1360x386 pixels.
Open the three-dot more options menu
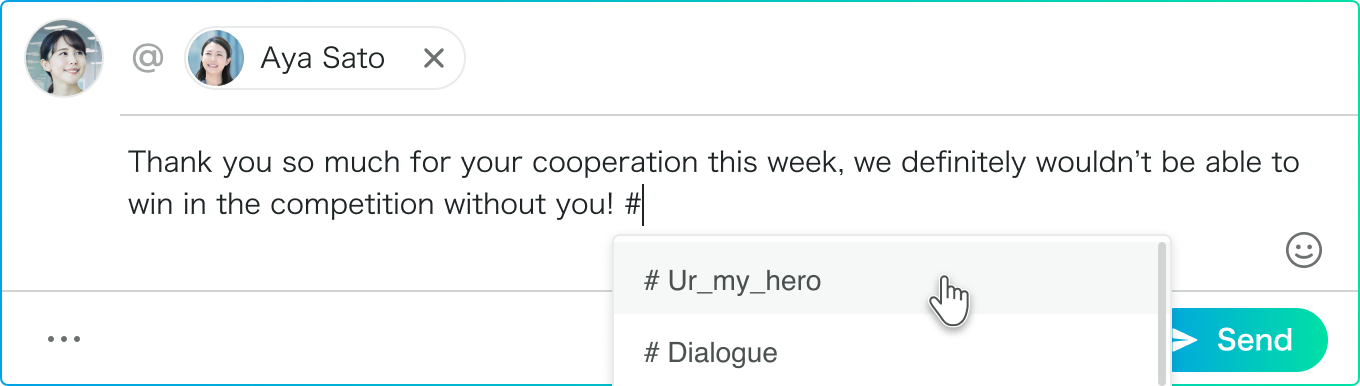pos(64,339)
